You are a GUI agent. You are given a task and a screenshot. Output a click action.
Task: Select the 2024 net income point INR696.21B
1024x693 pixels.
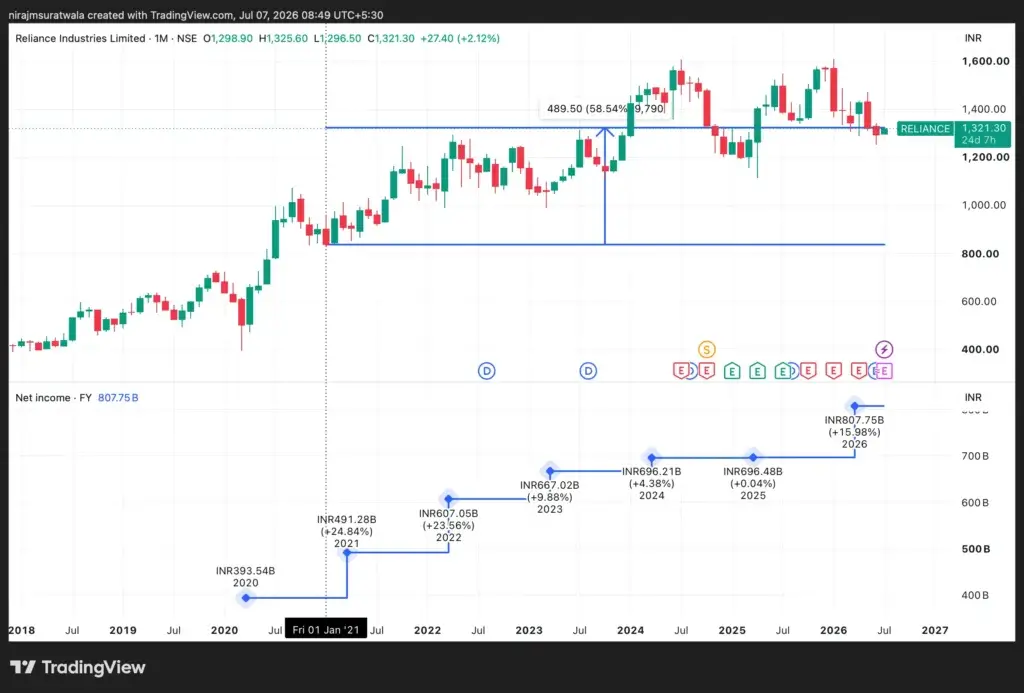pyautogui.click(x=651, y=457)
